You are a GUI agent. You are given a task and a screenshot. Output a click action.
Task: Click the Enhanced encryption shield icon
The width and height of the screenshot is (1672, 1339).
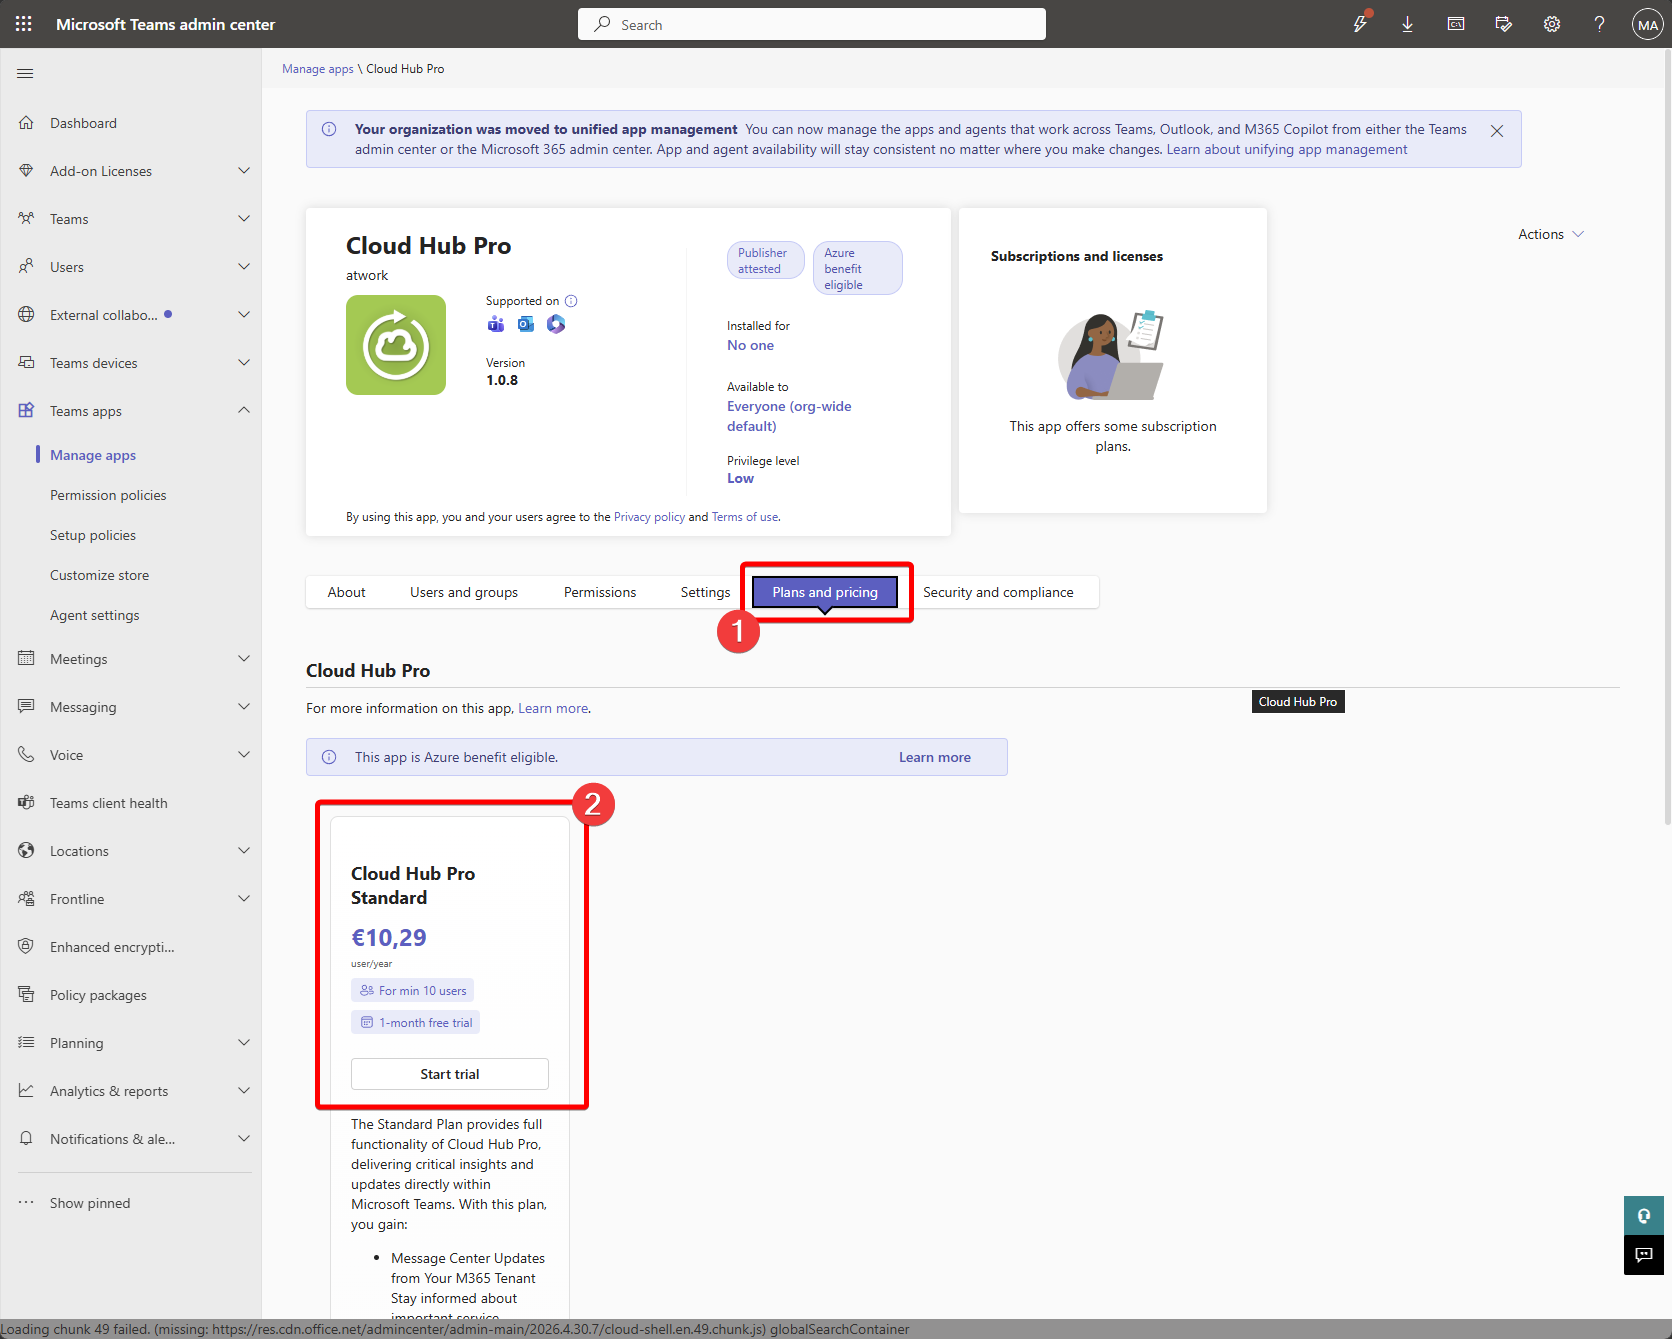click(26, 947)
